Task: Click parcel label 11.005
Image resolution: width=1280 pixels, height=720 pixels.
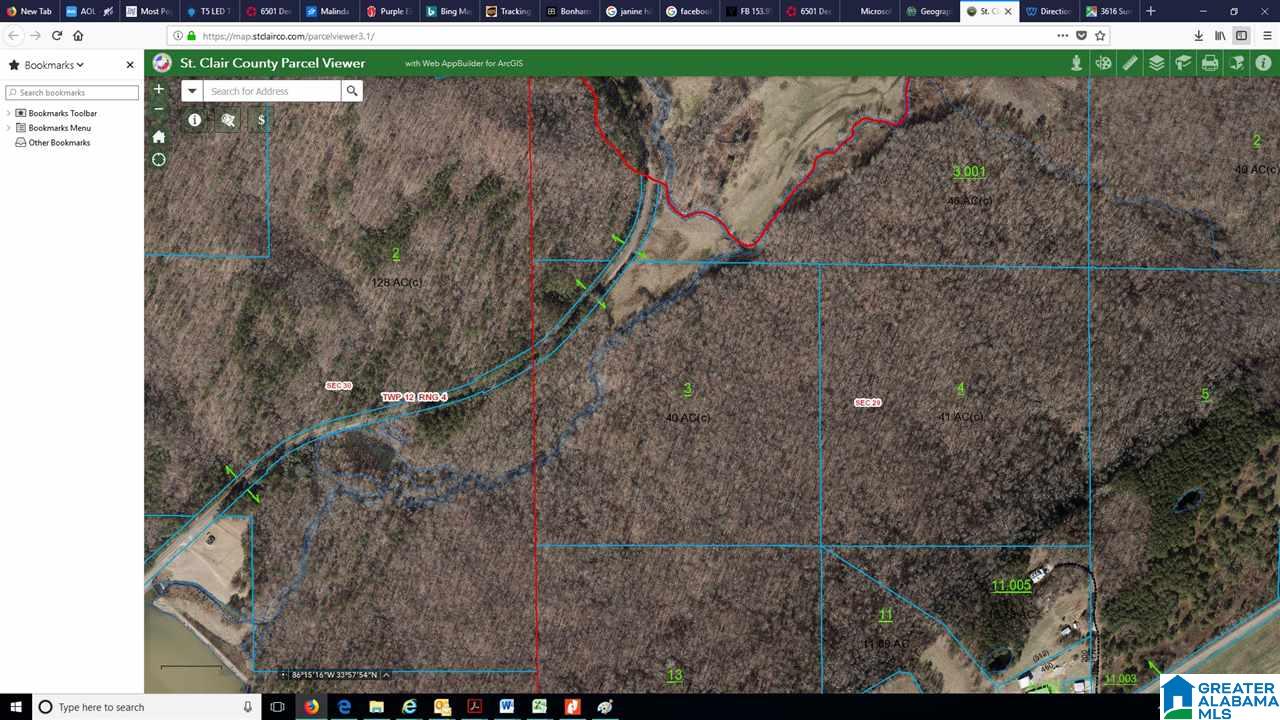Action: (x=1011, y=586)
